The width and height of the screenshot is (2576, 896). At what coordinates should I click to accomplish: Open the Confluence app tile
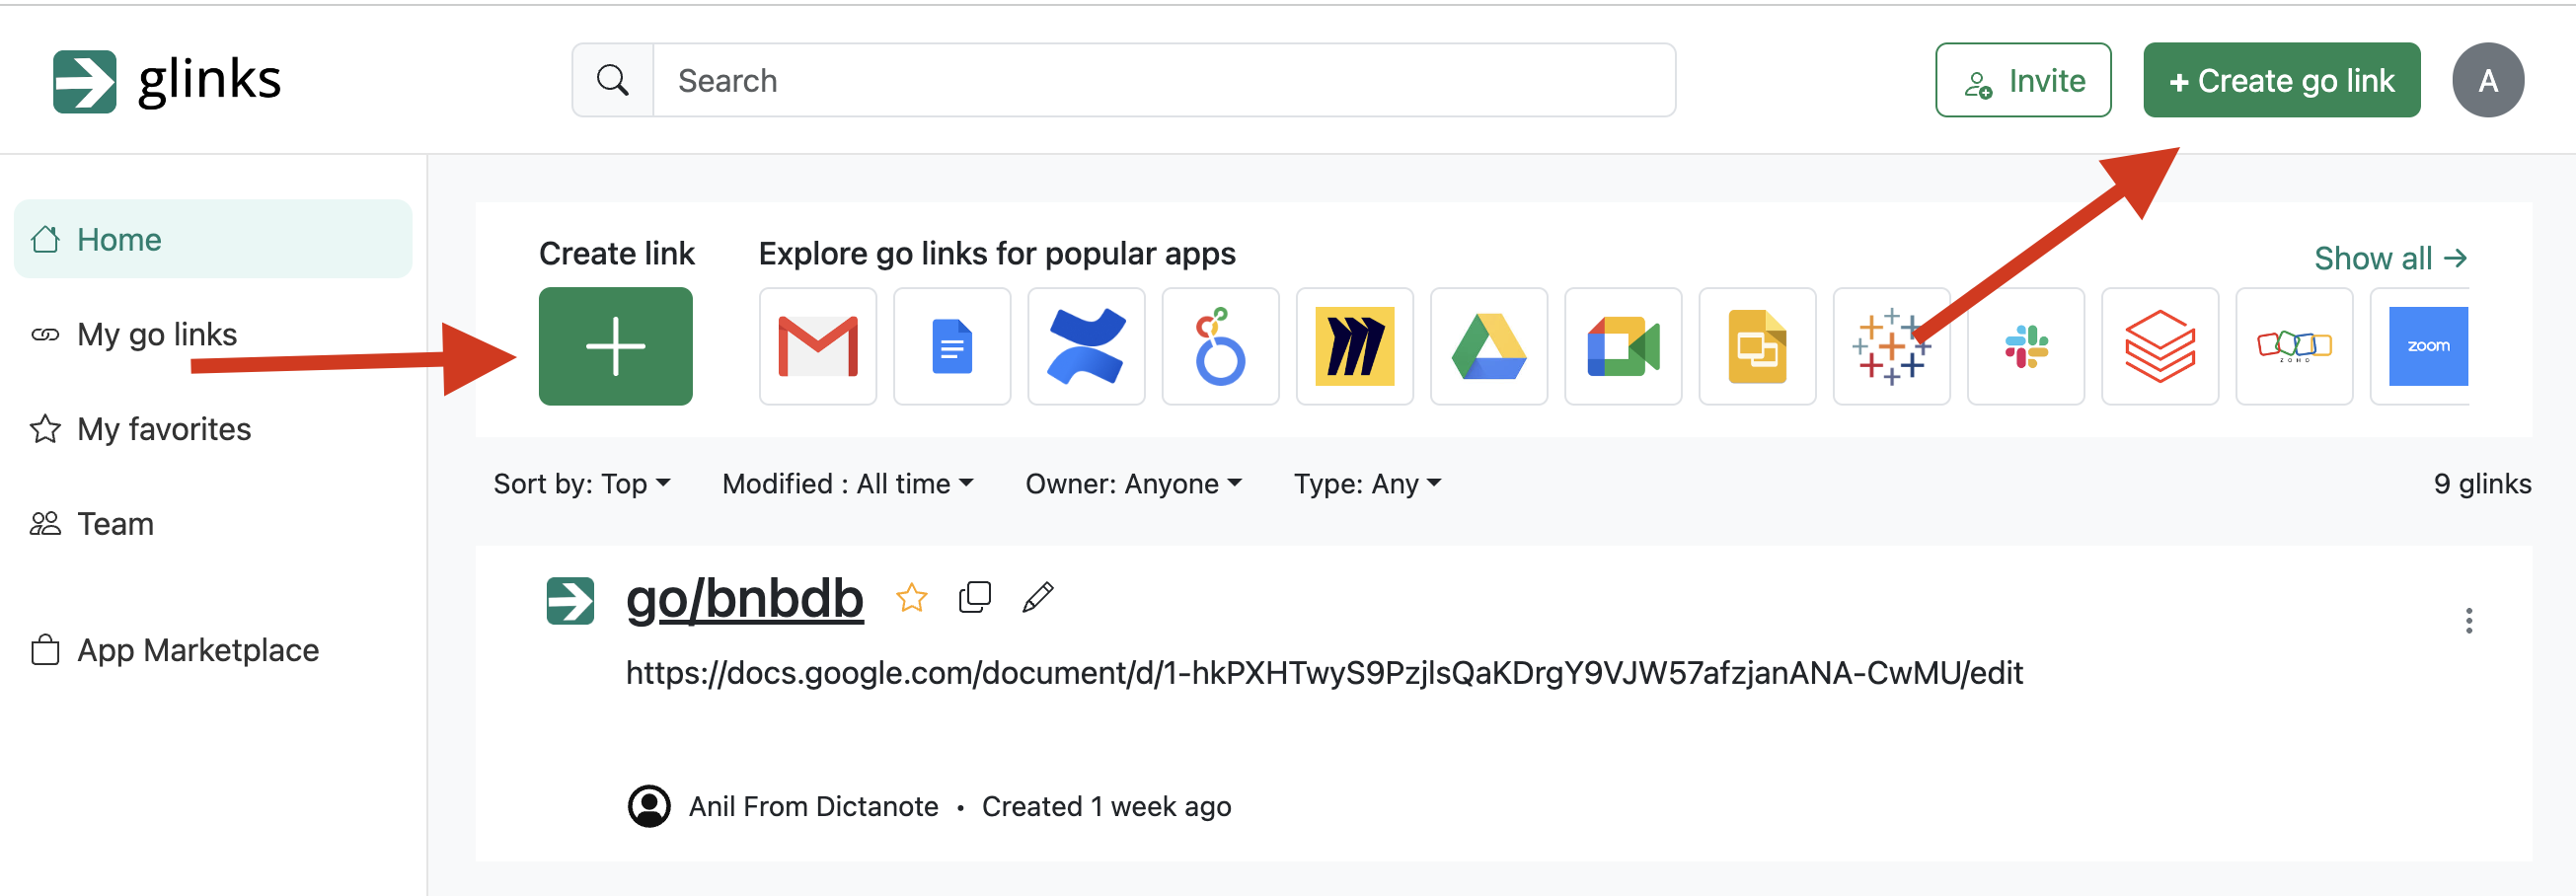pos(1085,346)
